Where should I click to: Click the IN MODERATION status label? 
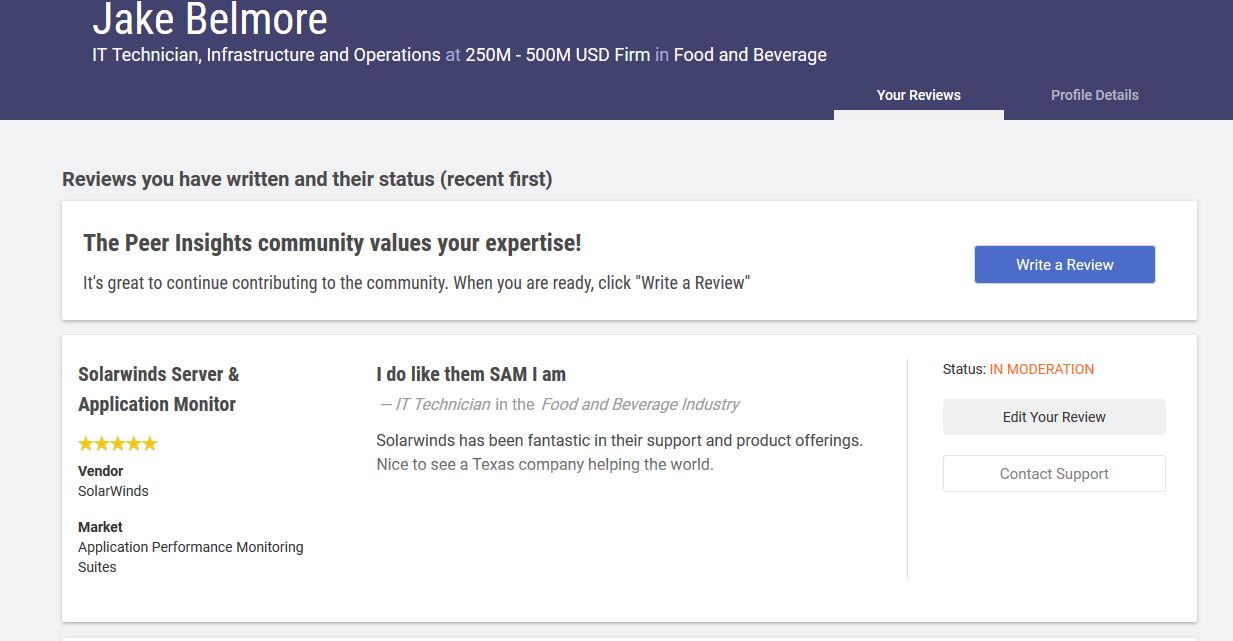[1041, 369]
